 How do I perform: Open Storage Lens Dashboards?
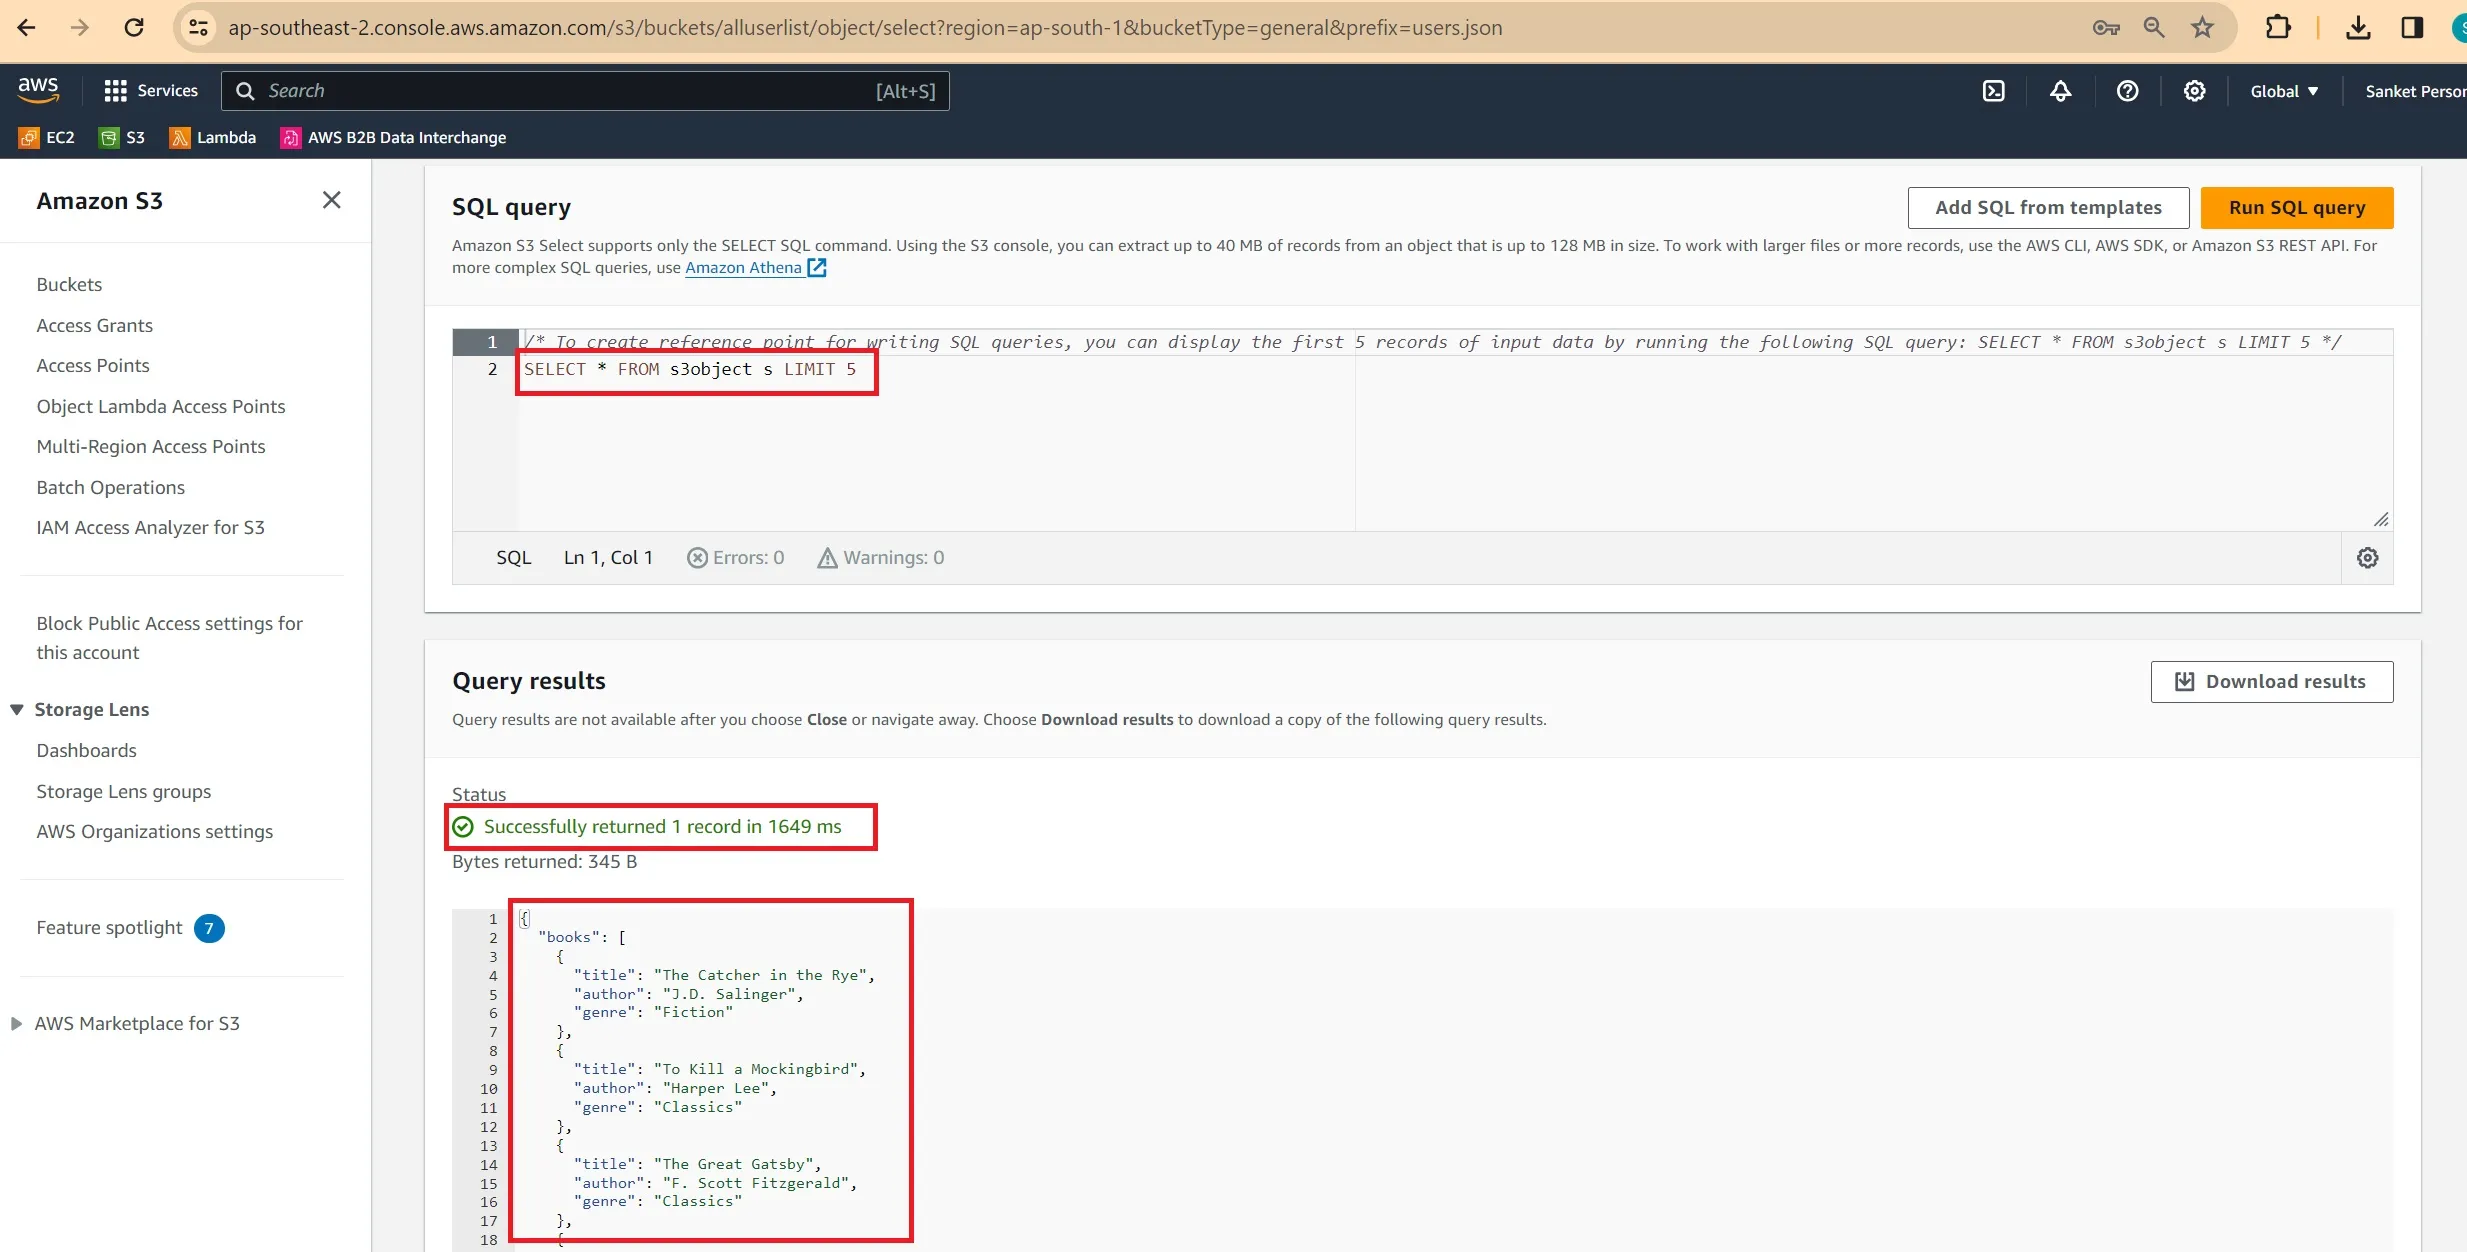pyautogui.click(x=87, y=750)
